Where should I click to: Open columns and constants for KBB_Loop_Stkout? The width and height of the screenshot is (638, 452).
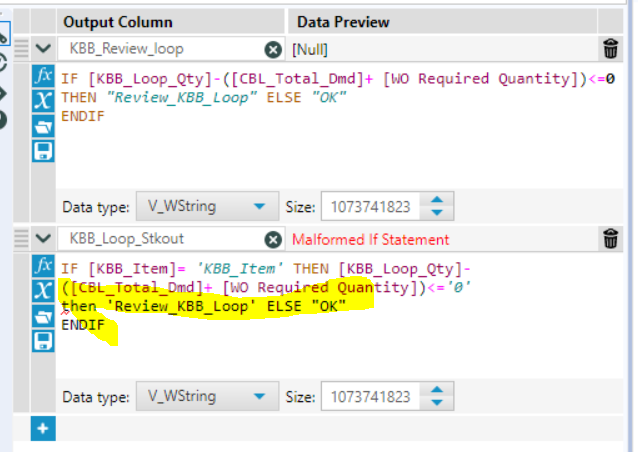click(x=43, y=290)
